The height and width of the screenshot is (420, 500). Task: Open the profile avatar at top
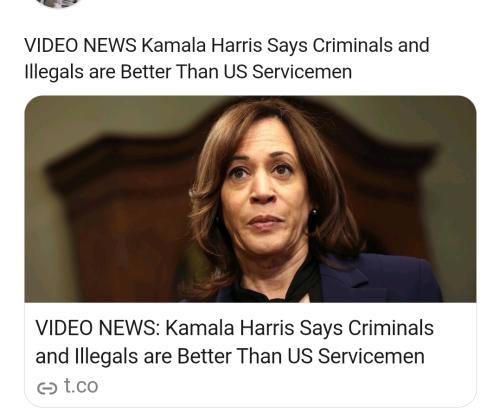tap(59, 3)
